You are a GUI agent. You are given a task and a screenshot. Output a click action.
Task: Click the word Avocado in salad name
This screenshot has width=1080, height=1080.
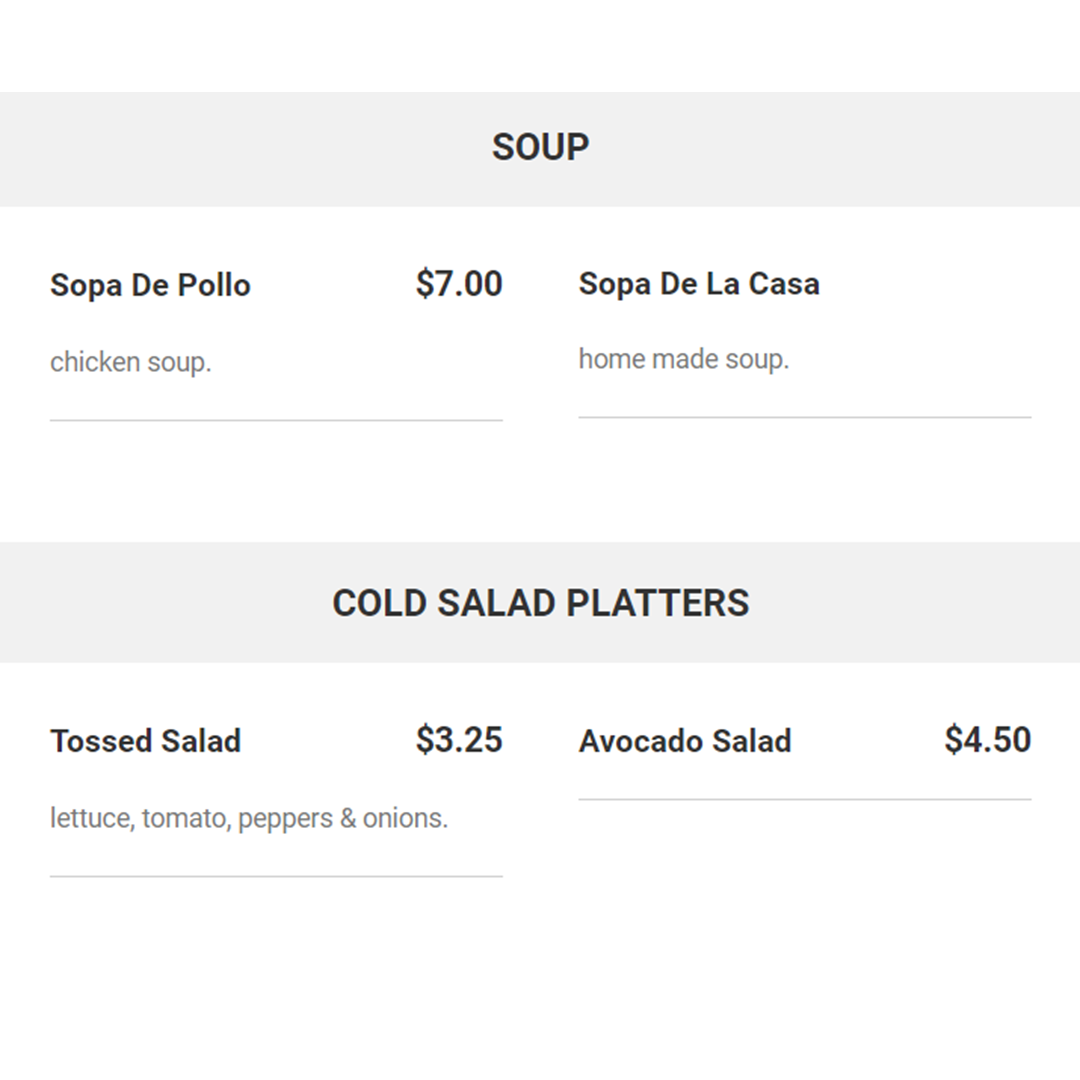point(641,741)
